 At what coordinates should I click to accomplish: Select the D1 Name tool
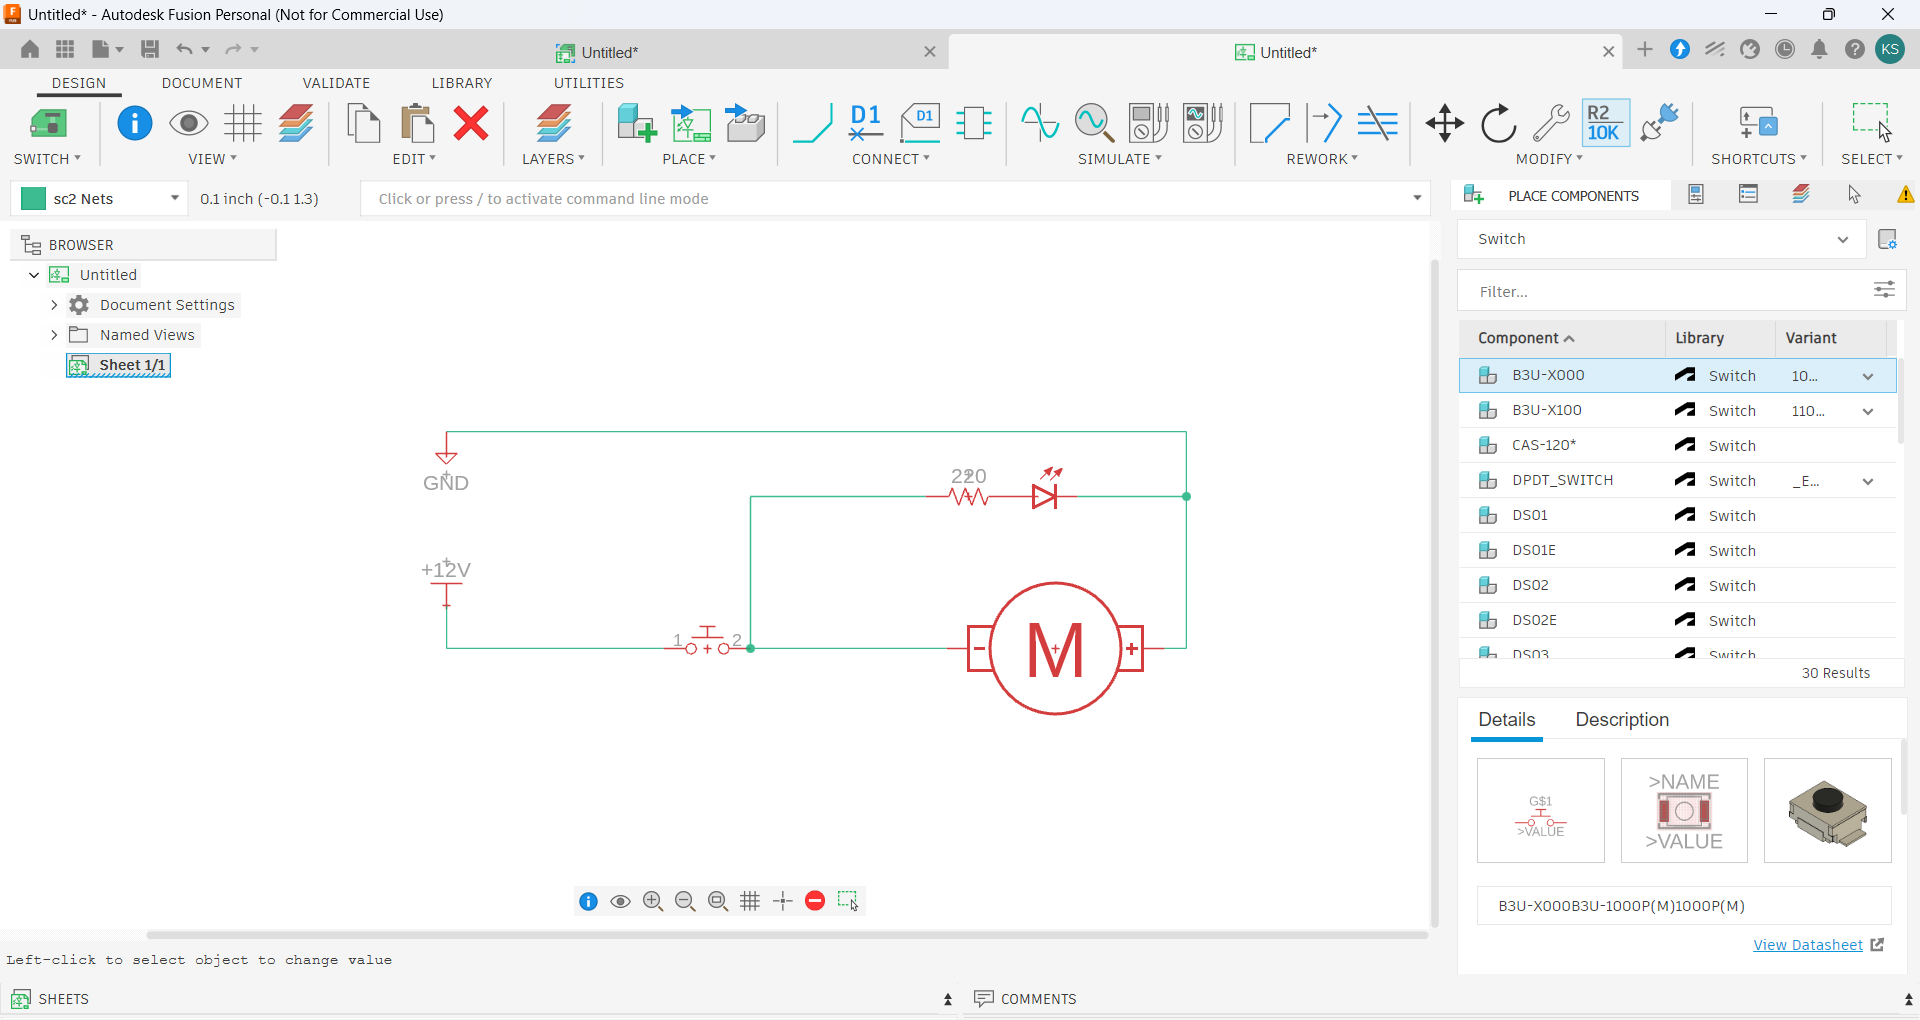pyautogui.click(x=866, y=123)
